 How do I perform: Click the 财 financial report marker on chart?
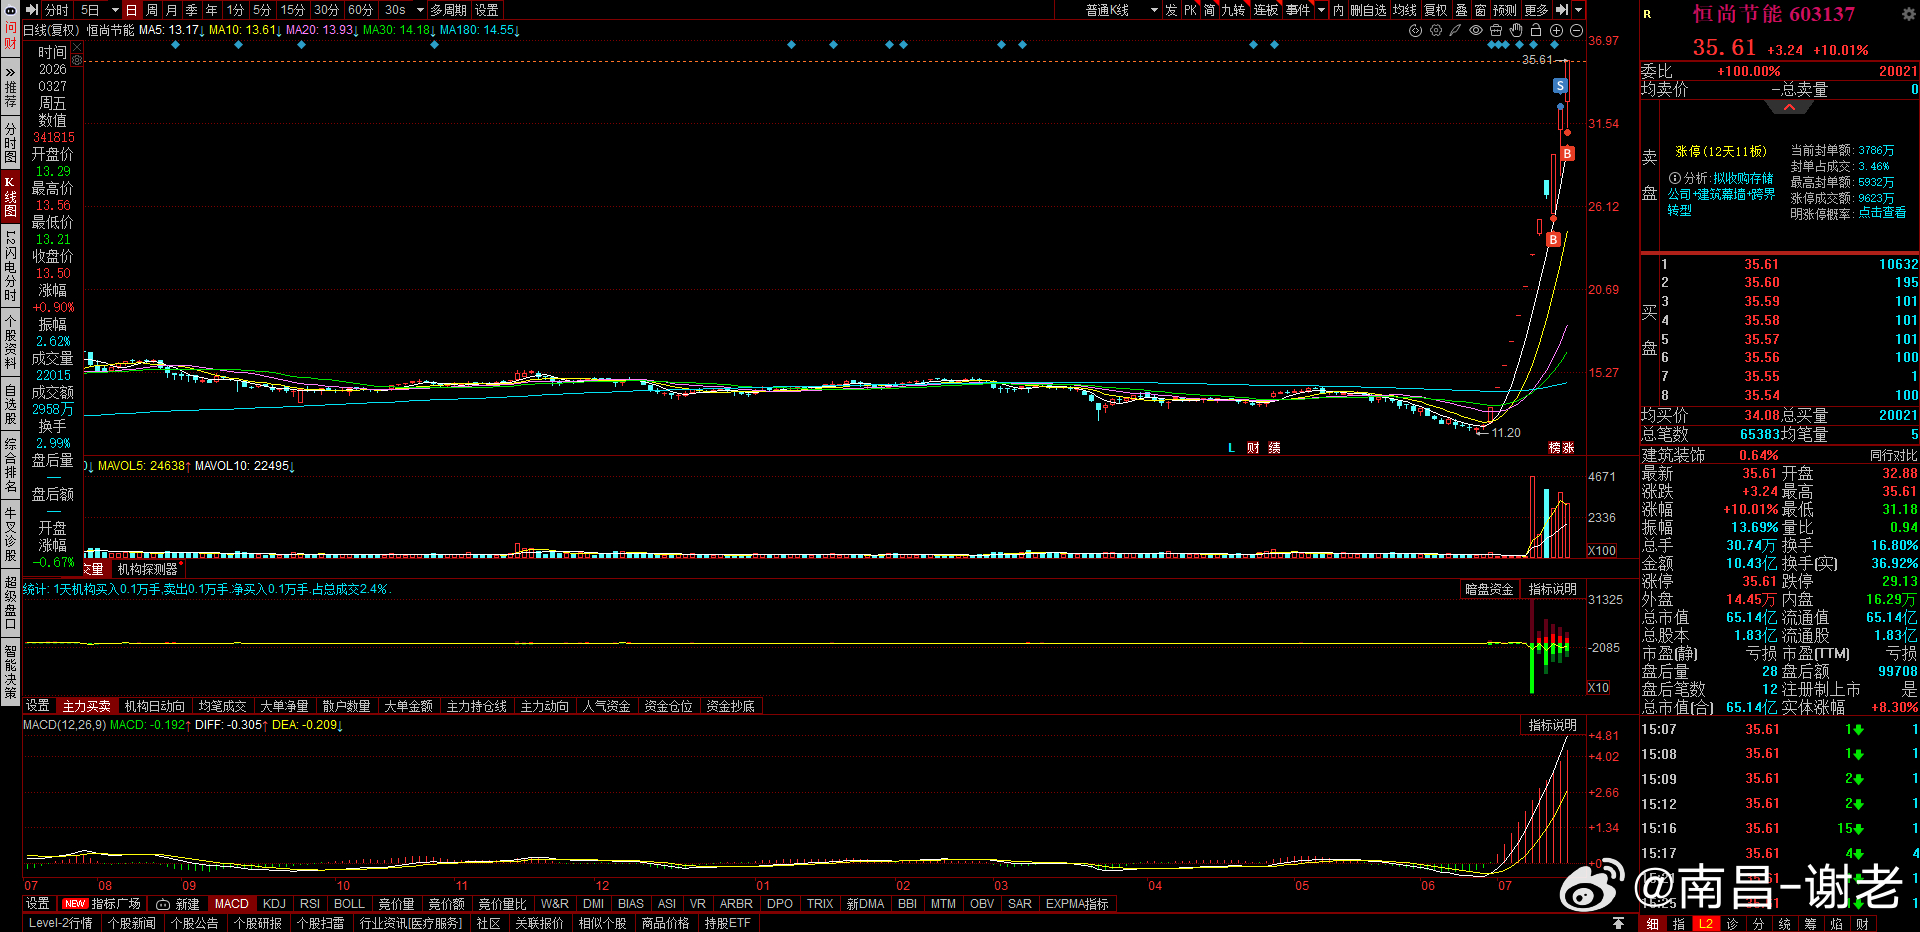tap(1253, 448)
